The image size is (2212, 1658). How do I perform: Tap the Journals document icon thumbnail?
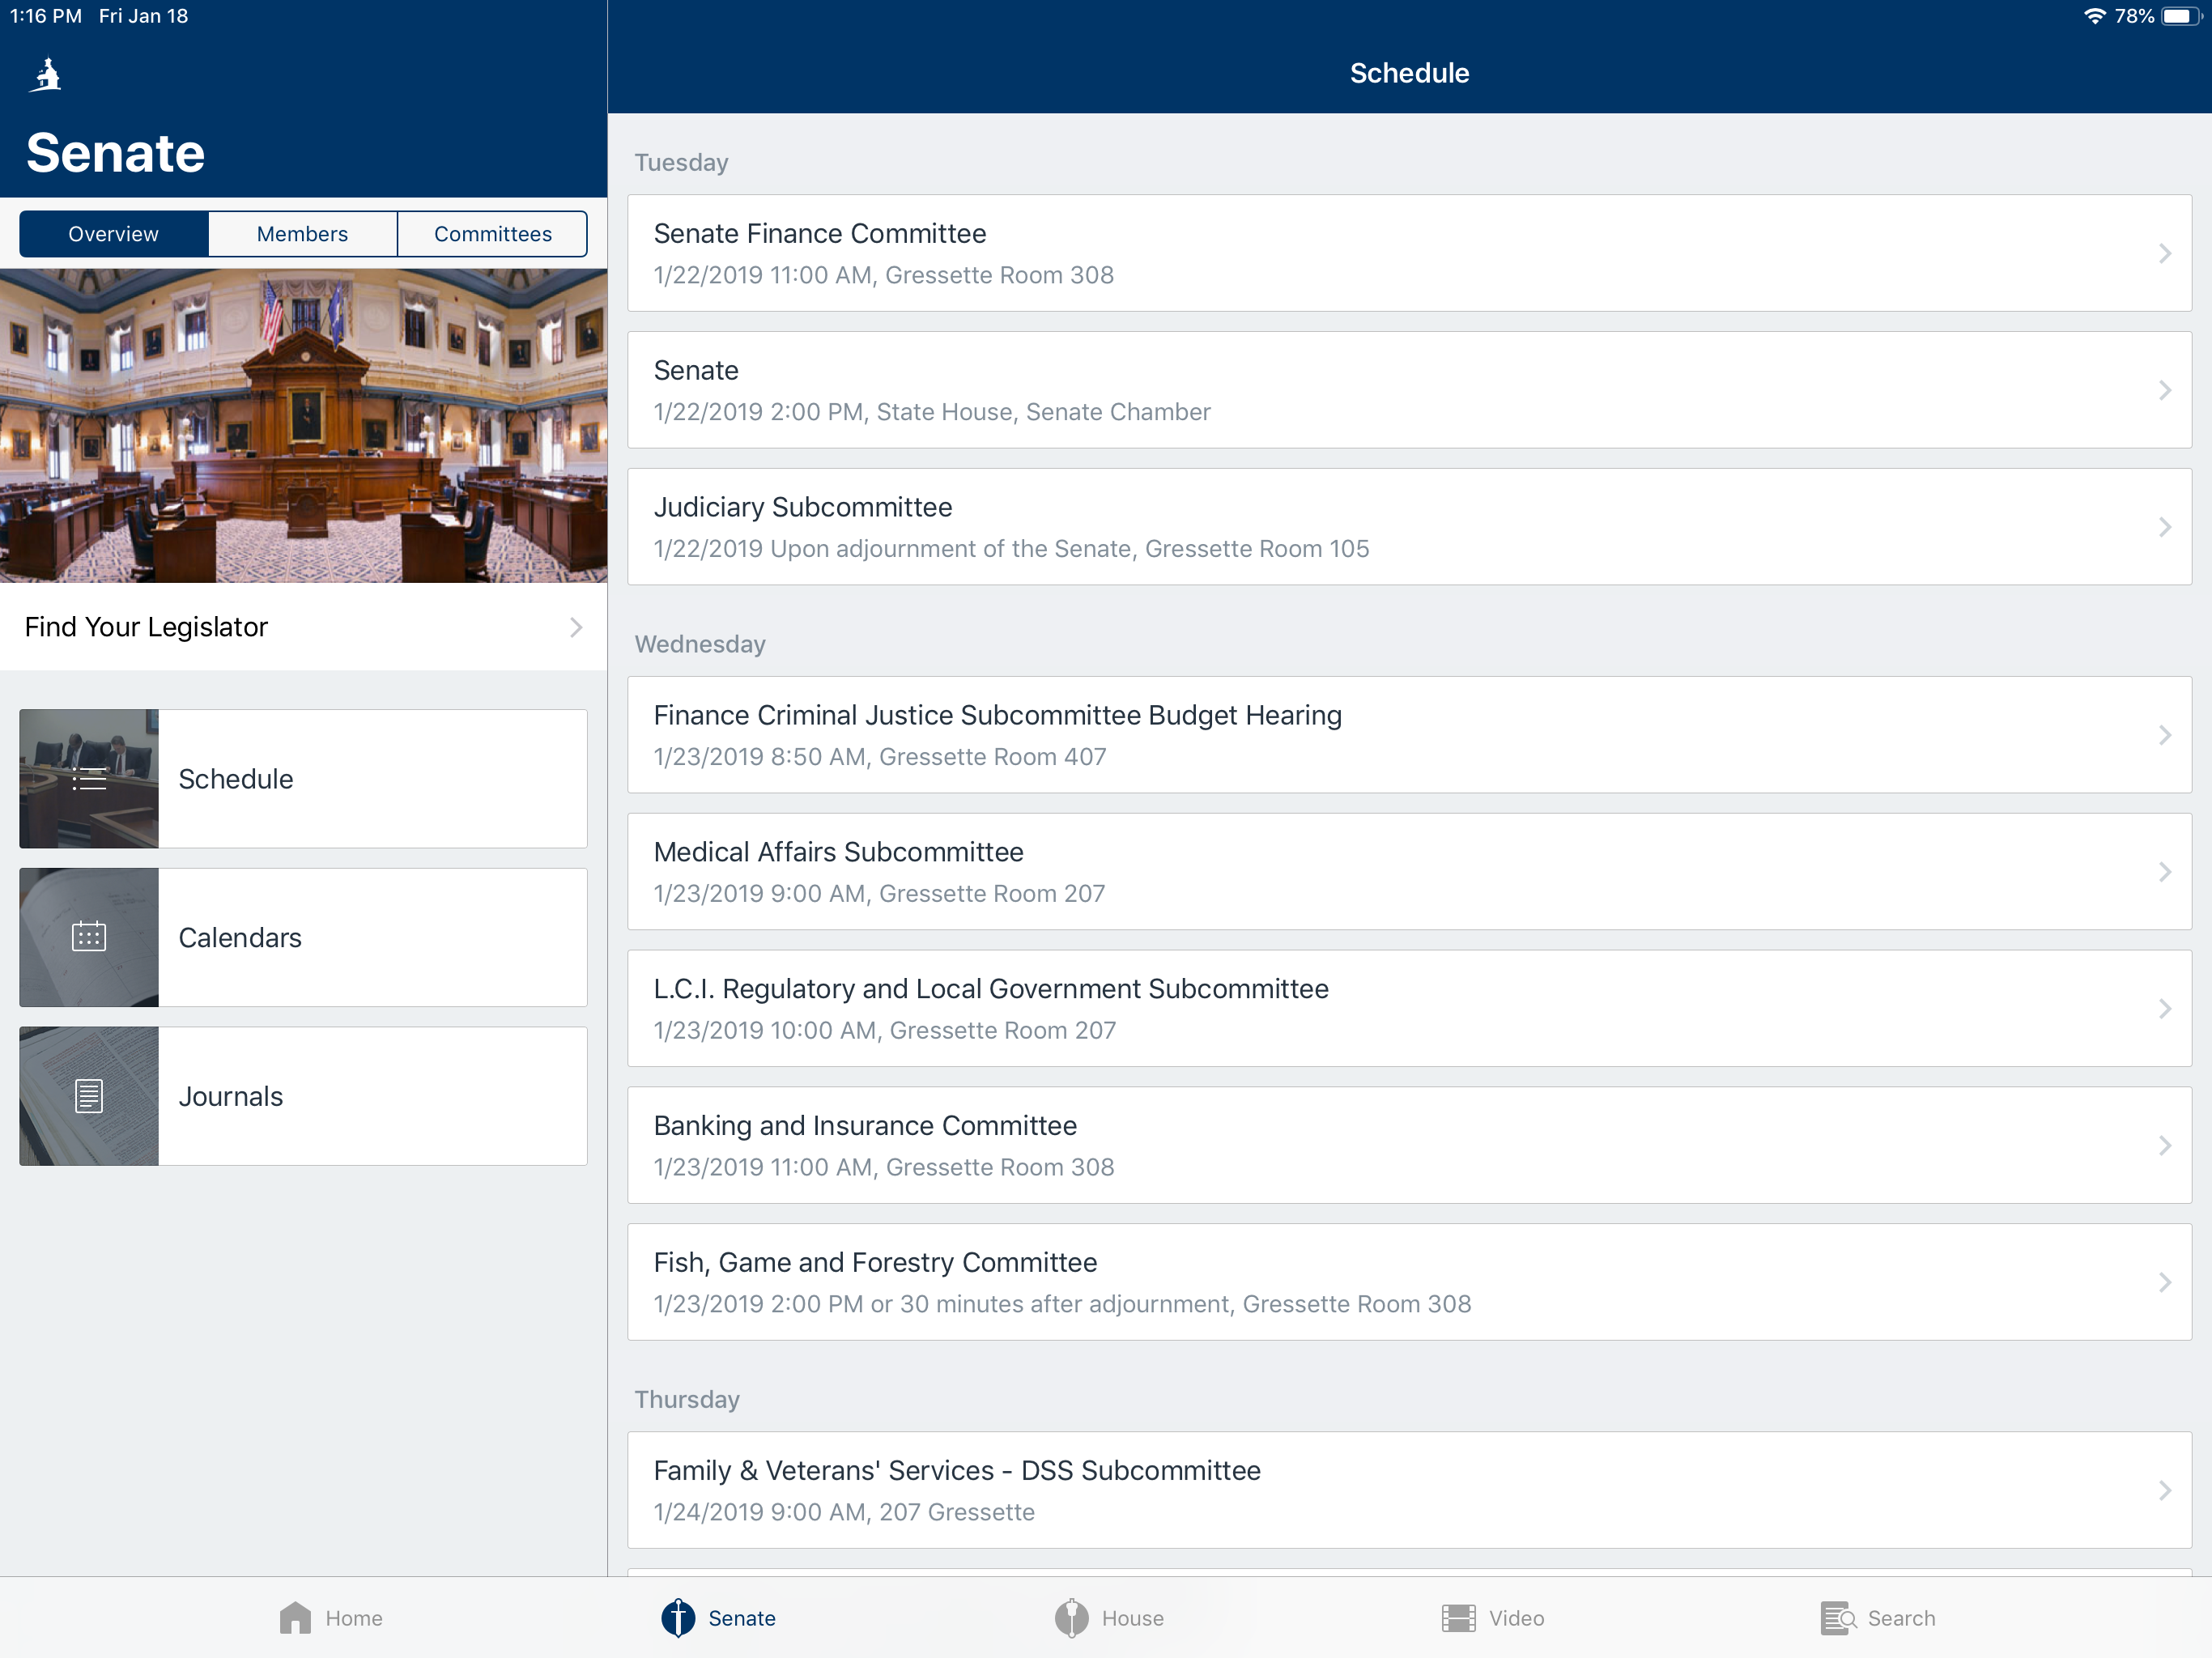pos(89,1096)
